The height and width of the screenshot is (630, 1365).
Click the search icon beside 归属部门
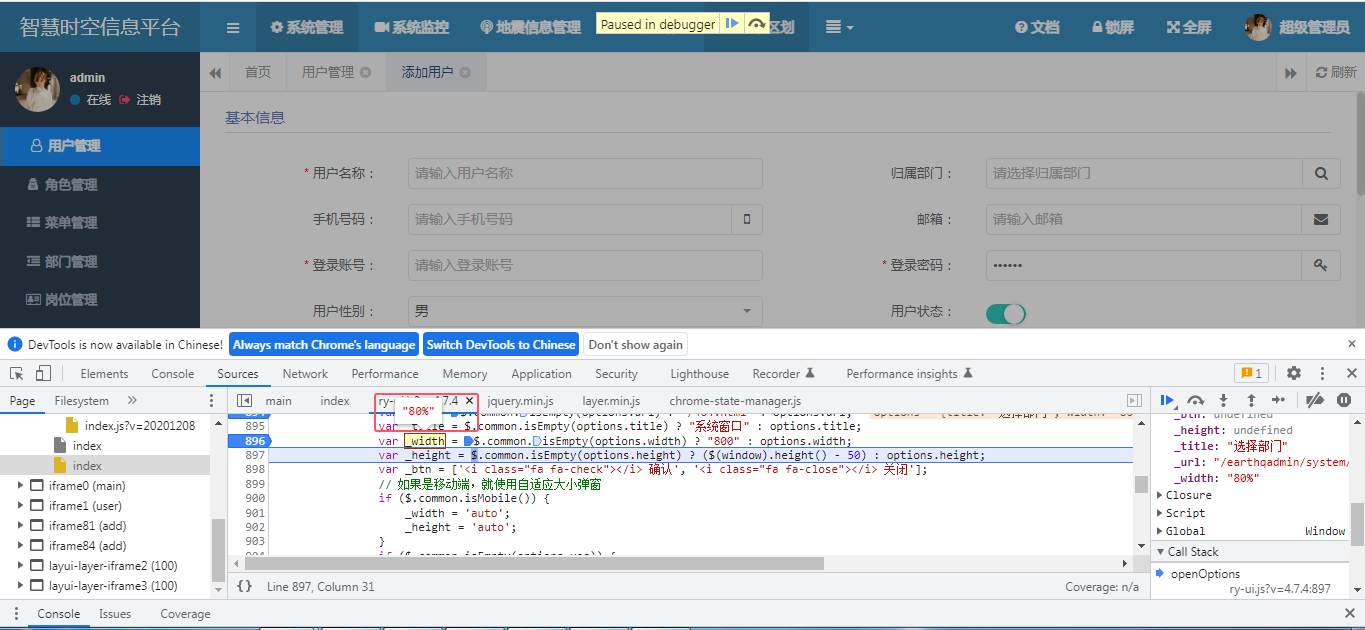pyautogui.click(x=1322, y=173)
